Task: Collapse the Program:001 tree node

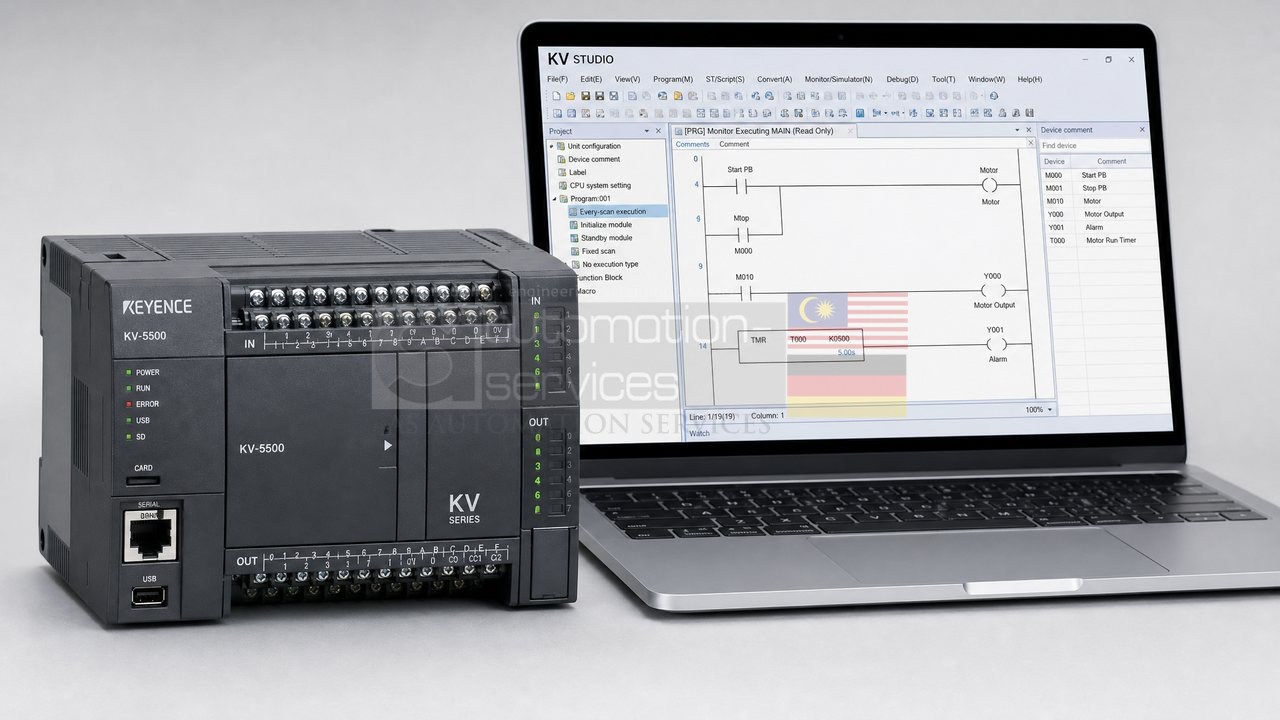Action: [x=553, y=198]
